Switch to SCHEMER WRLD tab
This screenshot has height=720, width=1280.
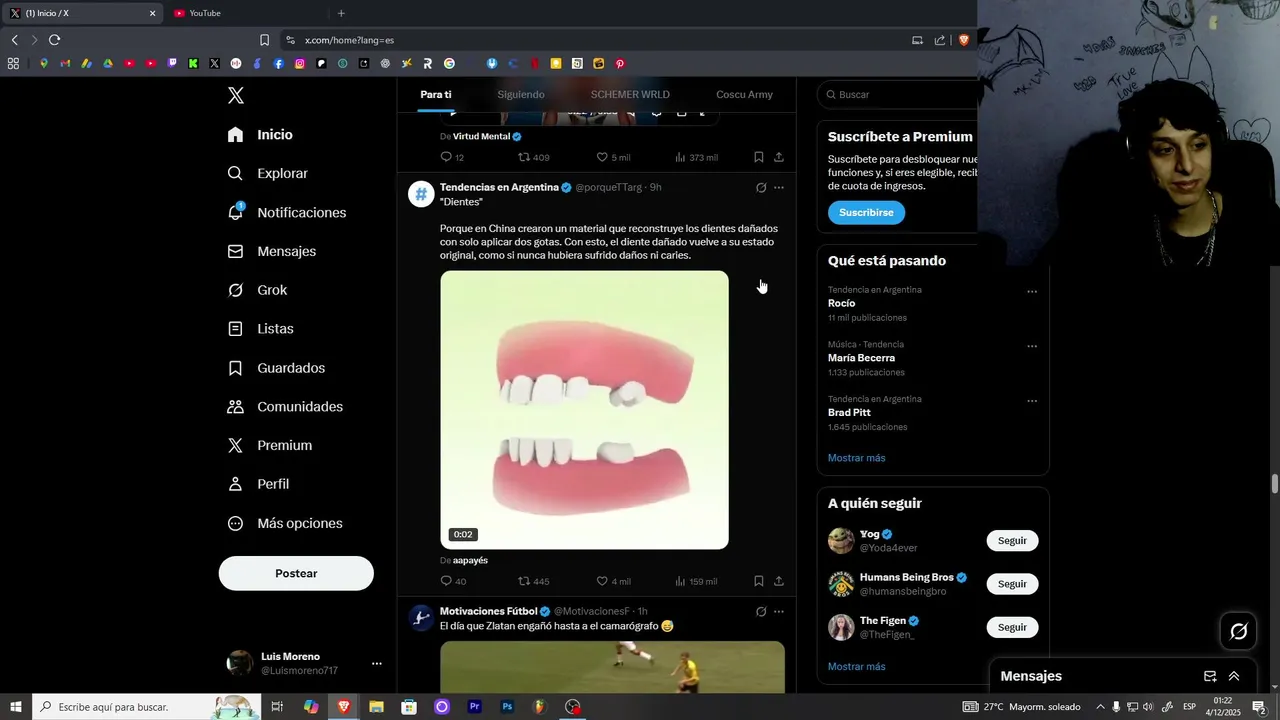pos(630,95)
